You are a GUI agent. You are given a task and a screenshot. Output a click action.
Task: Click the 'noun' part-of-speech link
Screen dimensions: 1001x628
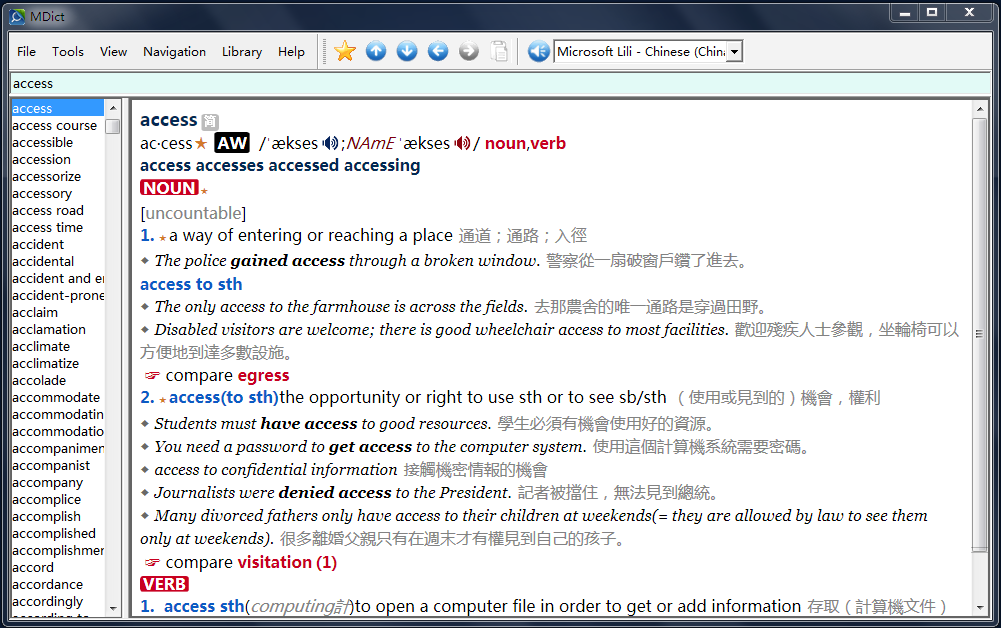point(505,144)
